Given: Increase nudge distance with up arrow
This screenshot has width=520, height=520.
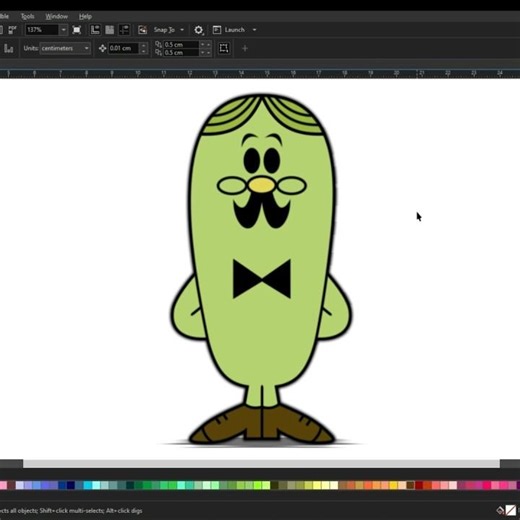Looking at the screenshot, I should click(144, 45).
